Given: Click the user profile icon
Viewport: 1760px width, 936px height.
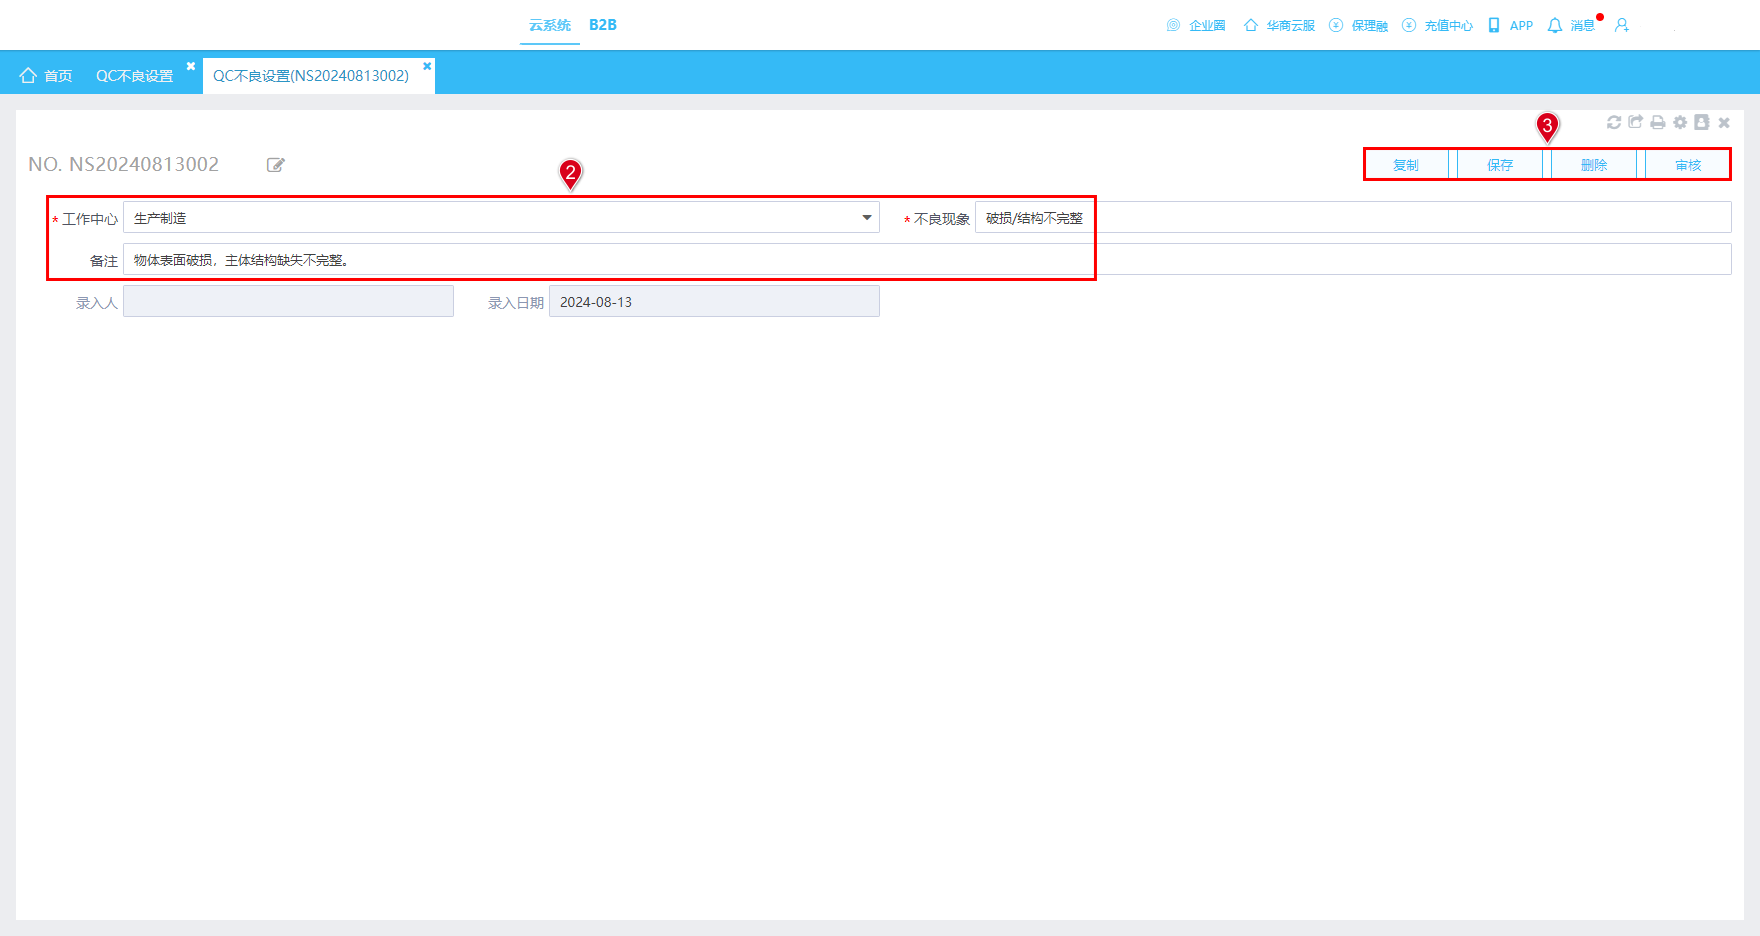Looking at the screenshot, I should point(1622,25).
